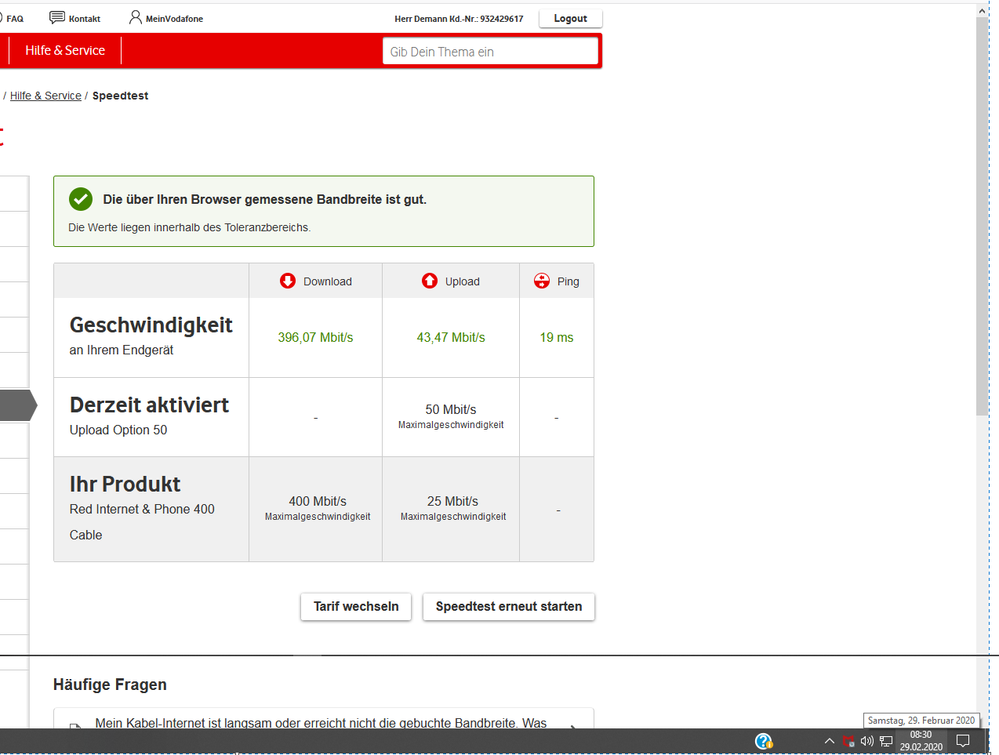999x755 pixels.
Task: Click the 396,07 Mbit/s download value
Action: tap(315, 338)
